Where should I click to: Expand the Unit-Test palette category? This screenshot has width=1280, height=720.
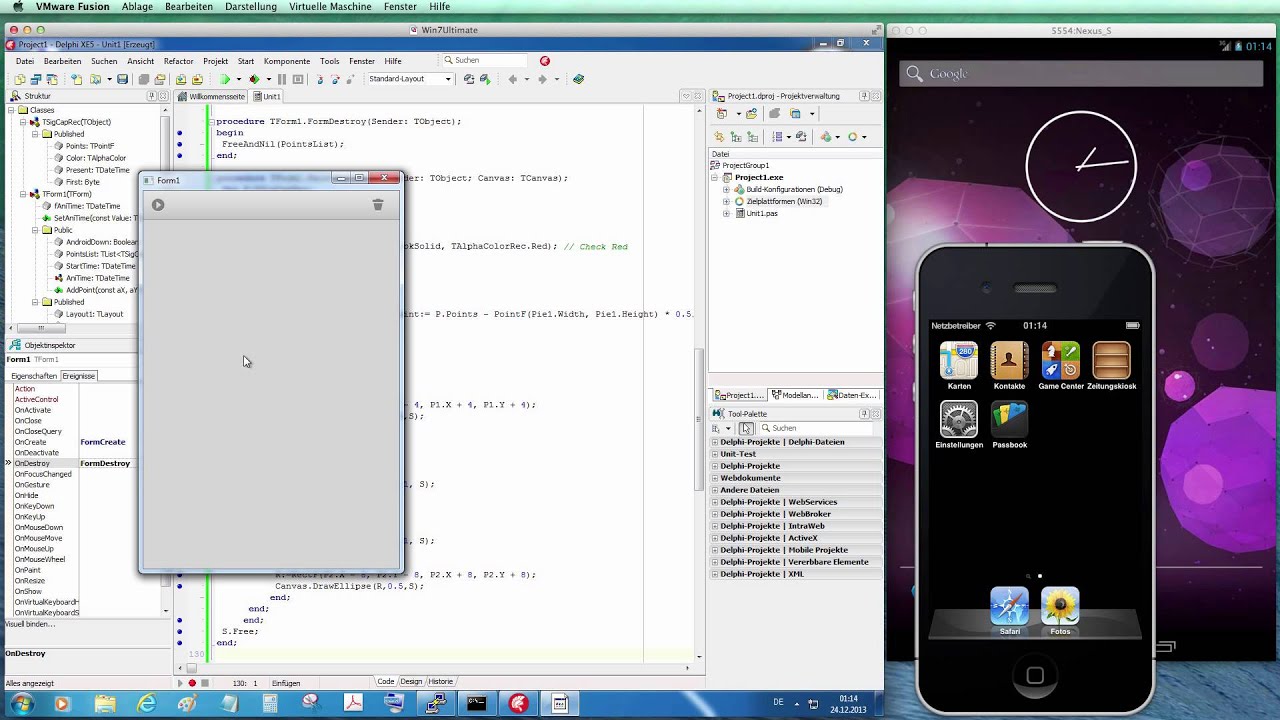tap(715, 454)
